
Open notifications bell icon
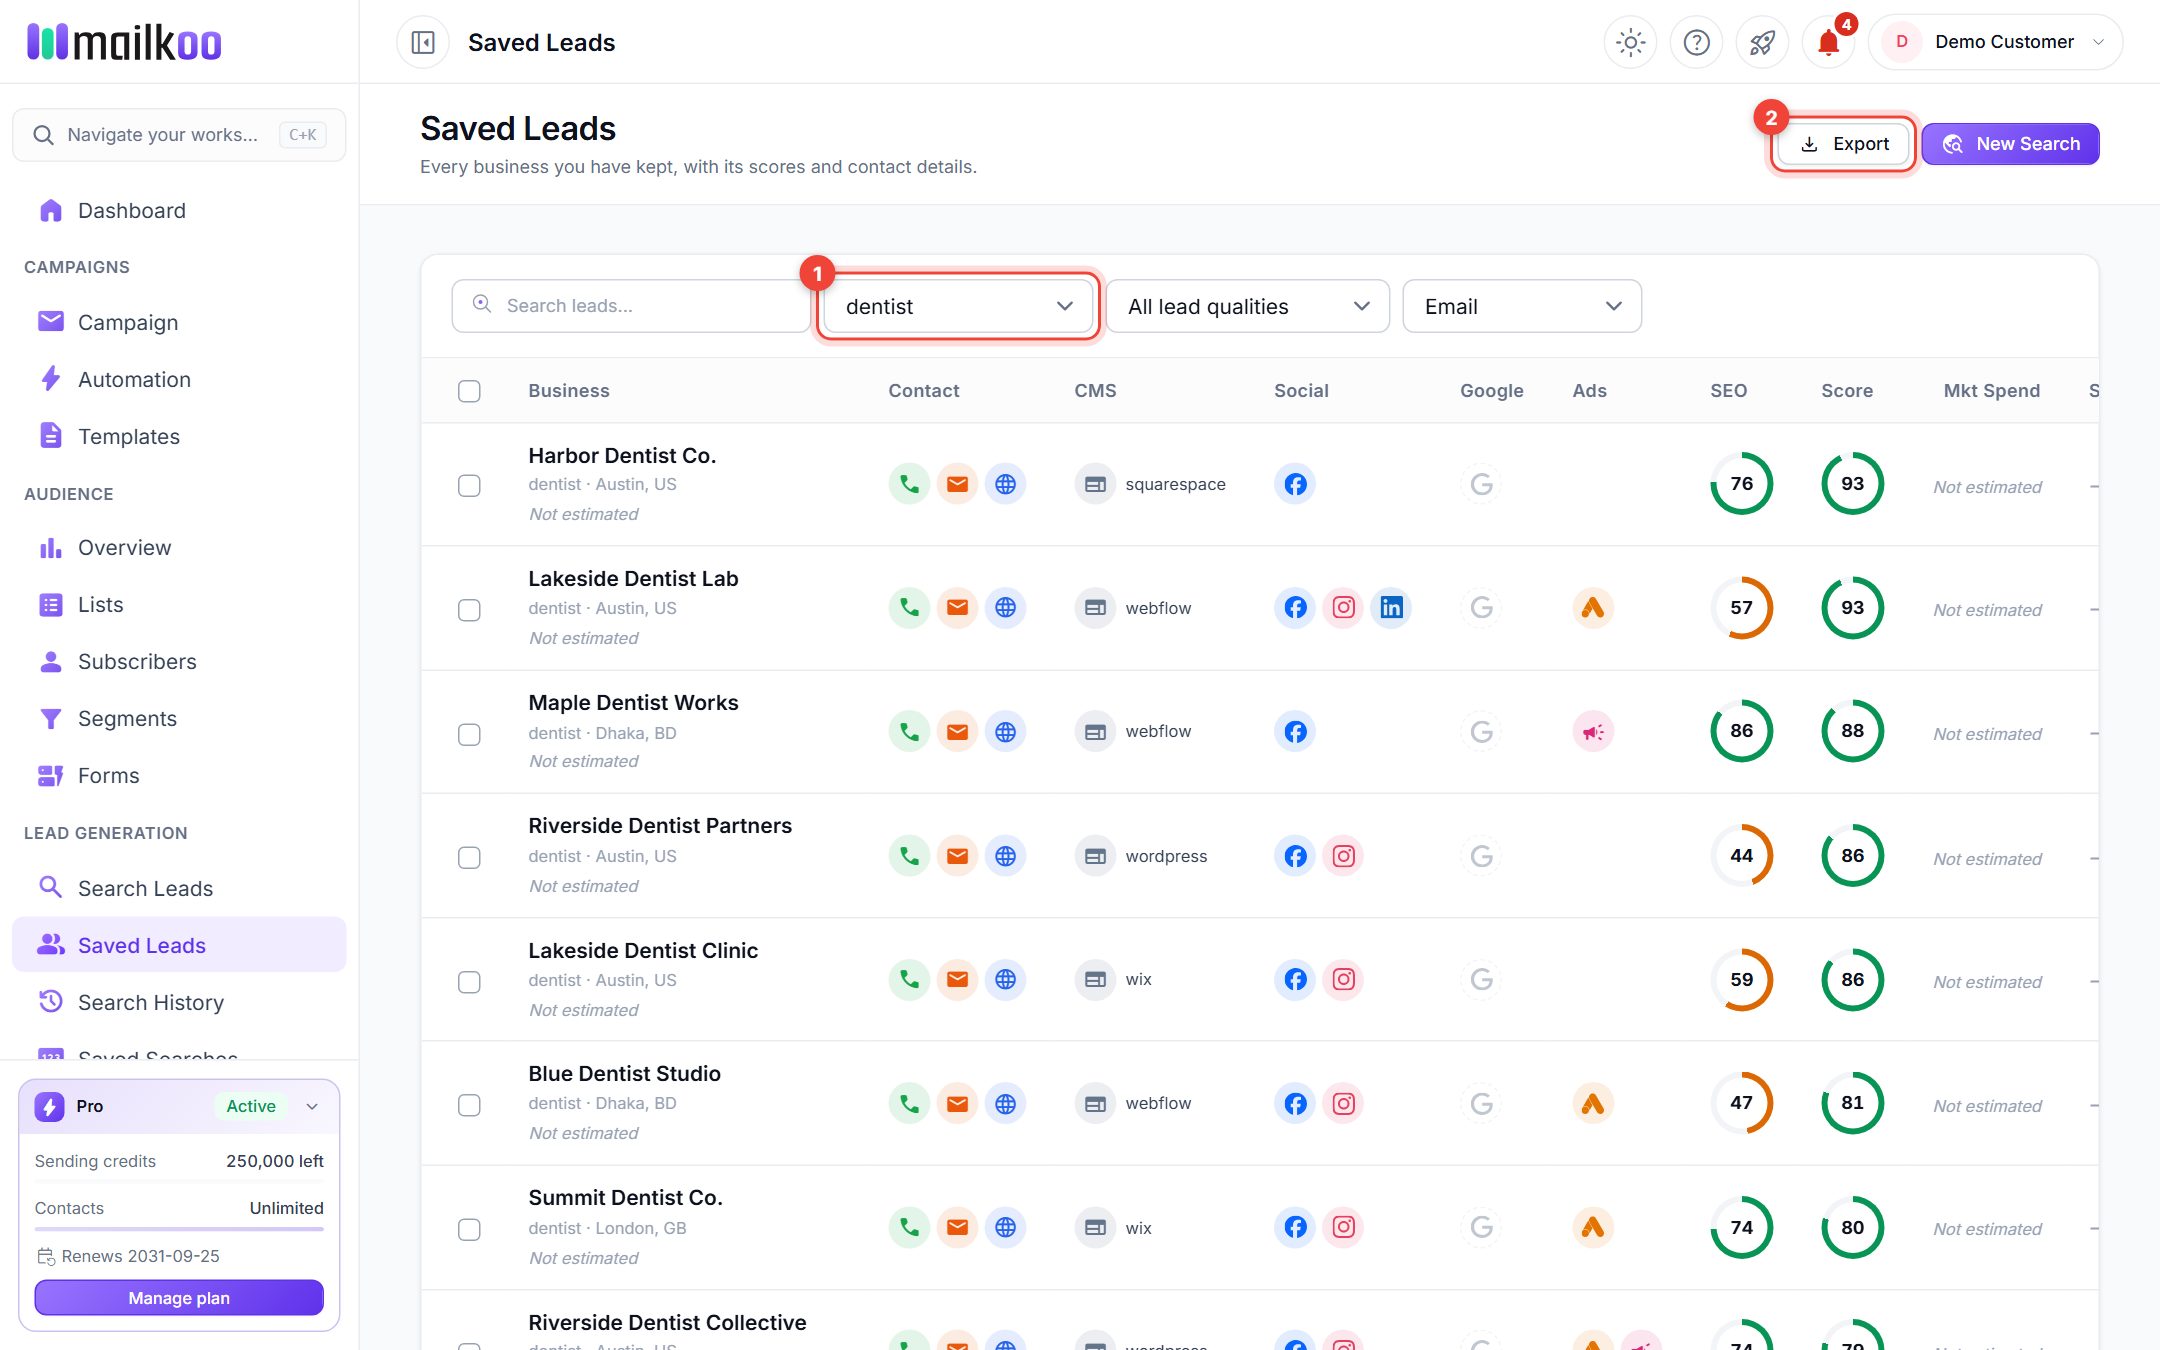pyautogui.click(x=1828, y=42)
